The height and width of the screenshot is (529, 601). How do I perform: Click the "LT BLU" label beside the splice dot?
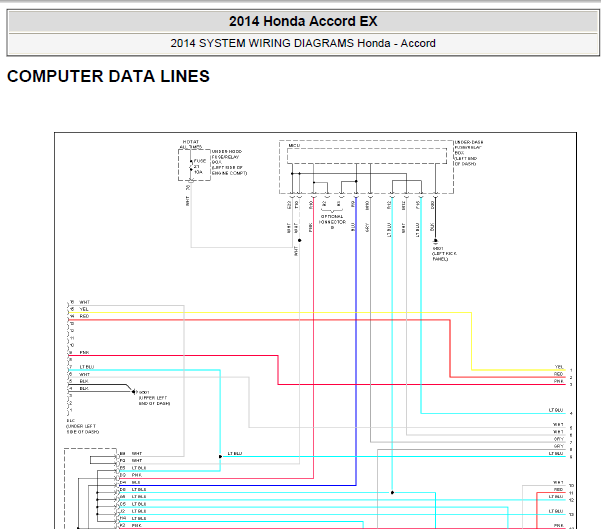tap(235, 453)
